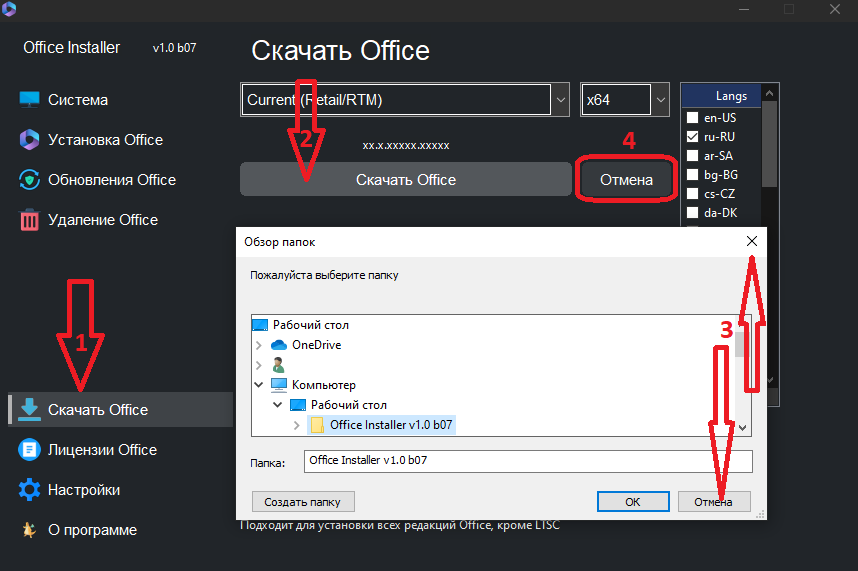Screen dimensions: 858x571
Task: Collapse the Компьютер tree node
Action: [260, 385]
